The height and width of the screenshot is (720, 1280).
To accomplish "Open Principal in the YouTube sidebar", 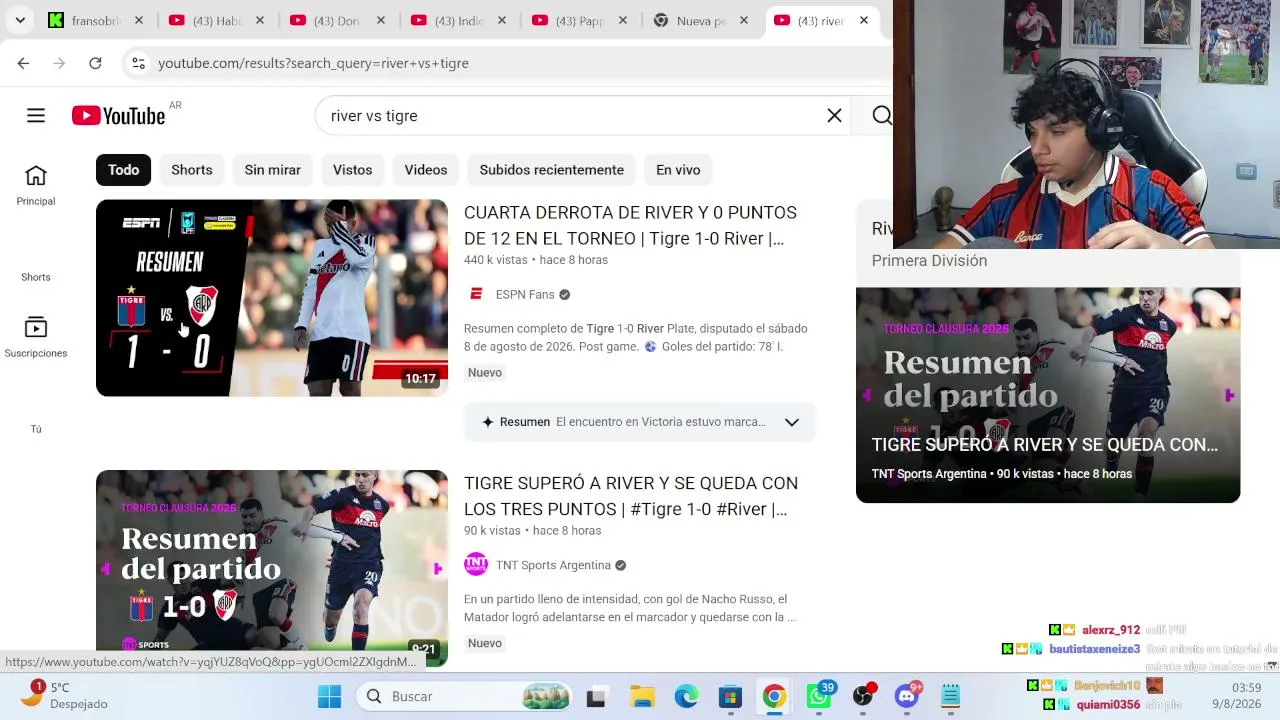I will click(36, 186).
